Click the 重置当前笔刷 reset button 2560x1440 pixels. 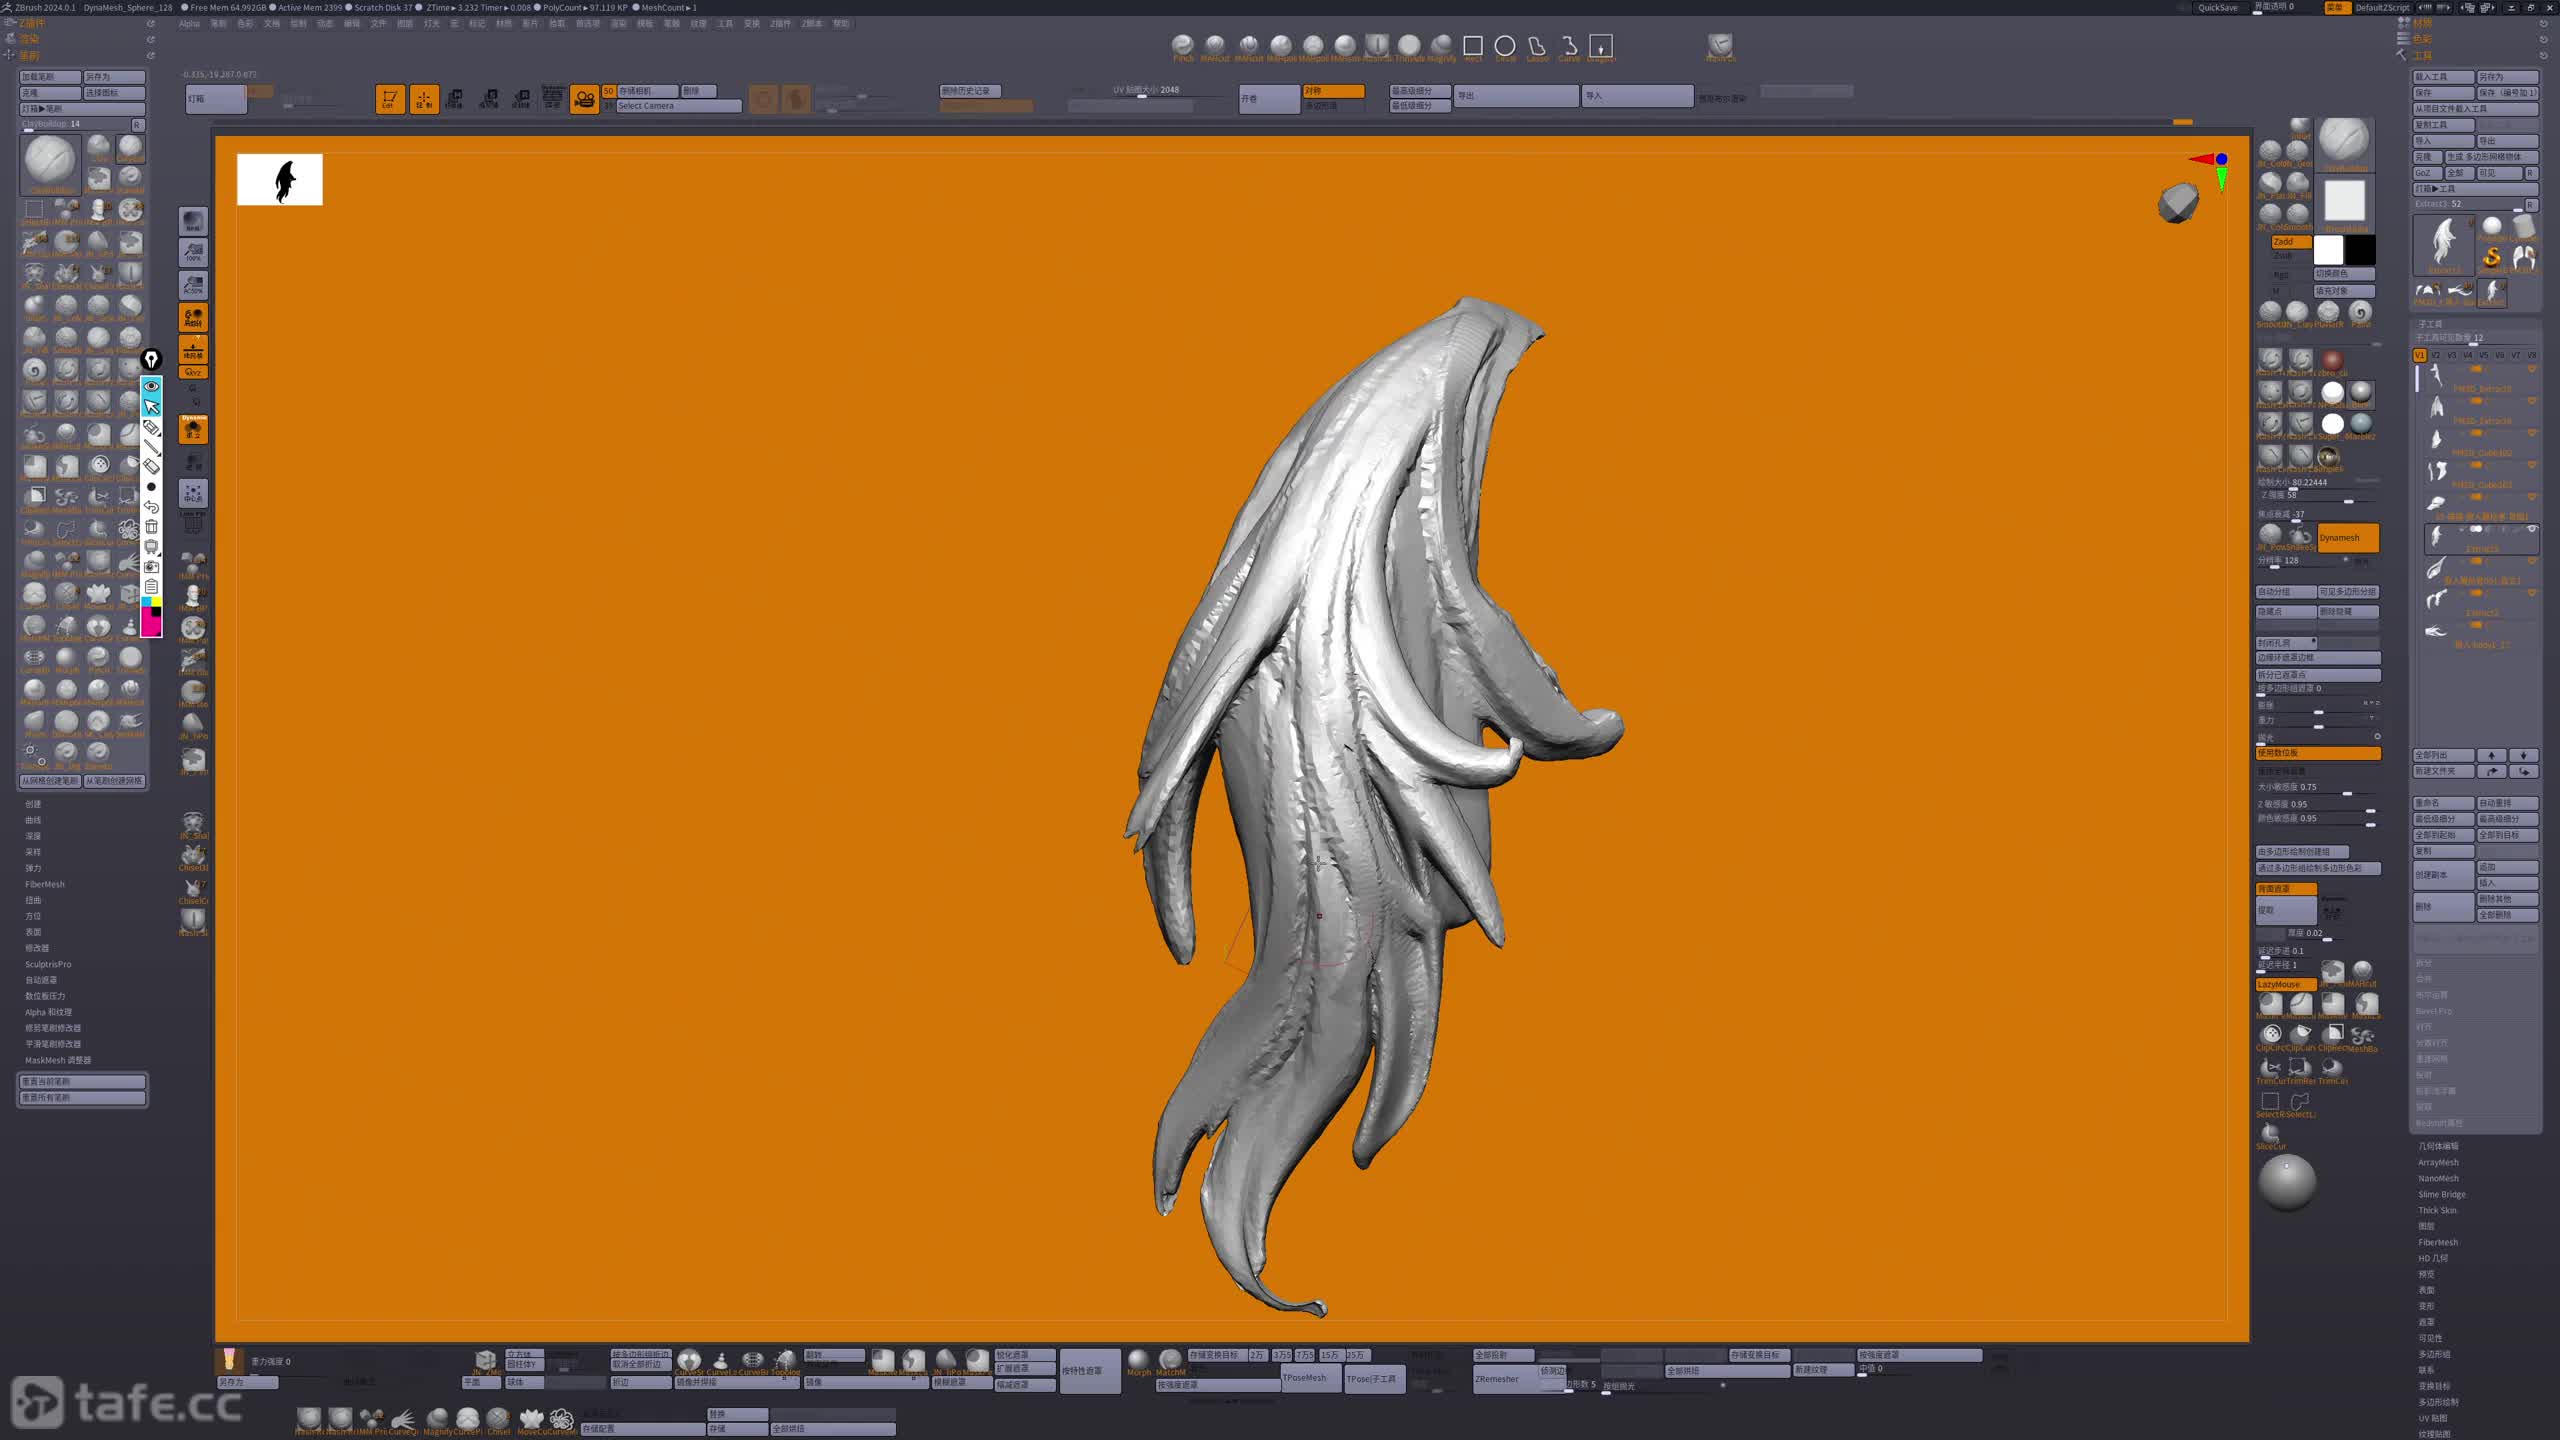click(x=82, y=1082)
